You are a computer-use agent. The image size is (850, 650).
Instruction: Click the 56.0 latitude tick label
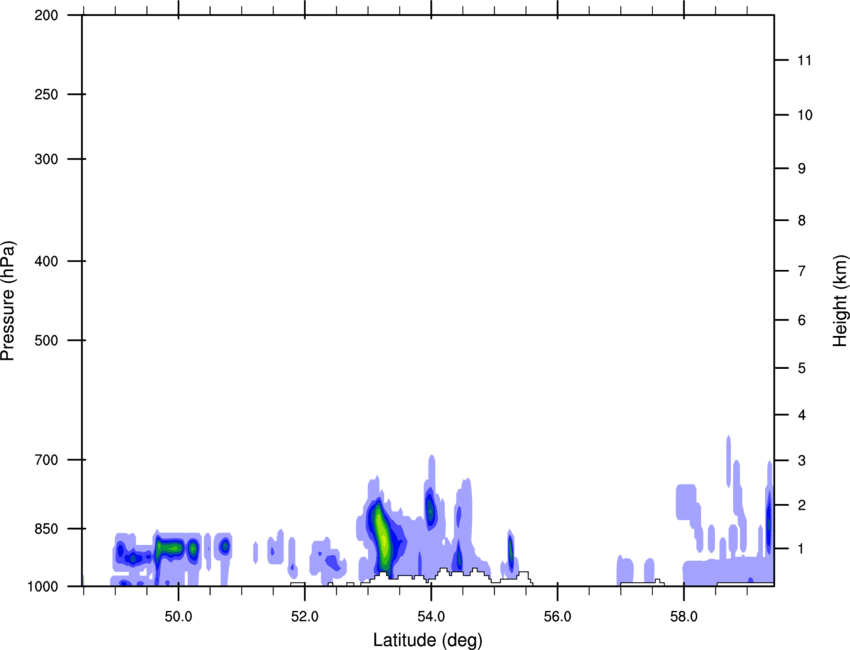(x=558, y=617)
